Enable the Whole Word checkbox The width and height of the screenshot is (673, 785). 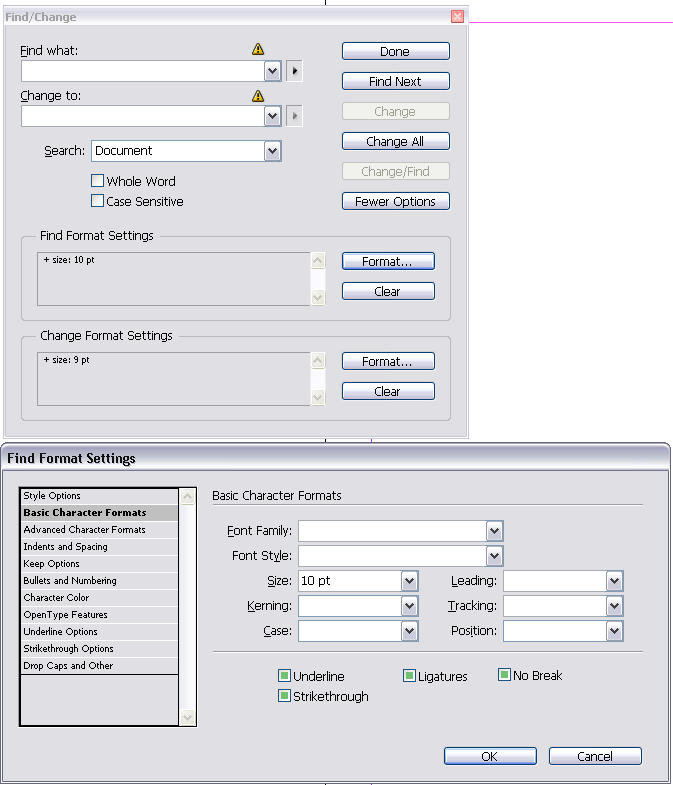click(x=98, y=181)
